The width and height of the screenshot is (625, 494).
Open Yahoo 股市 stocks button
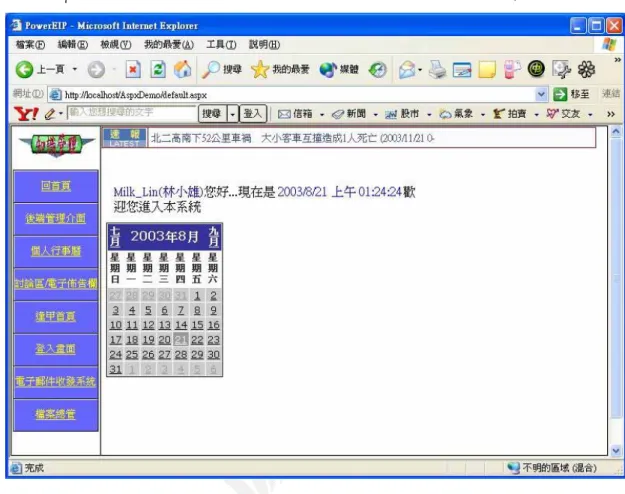pos(402,114)
